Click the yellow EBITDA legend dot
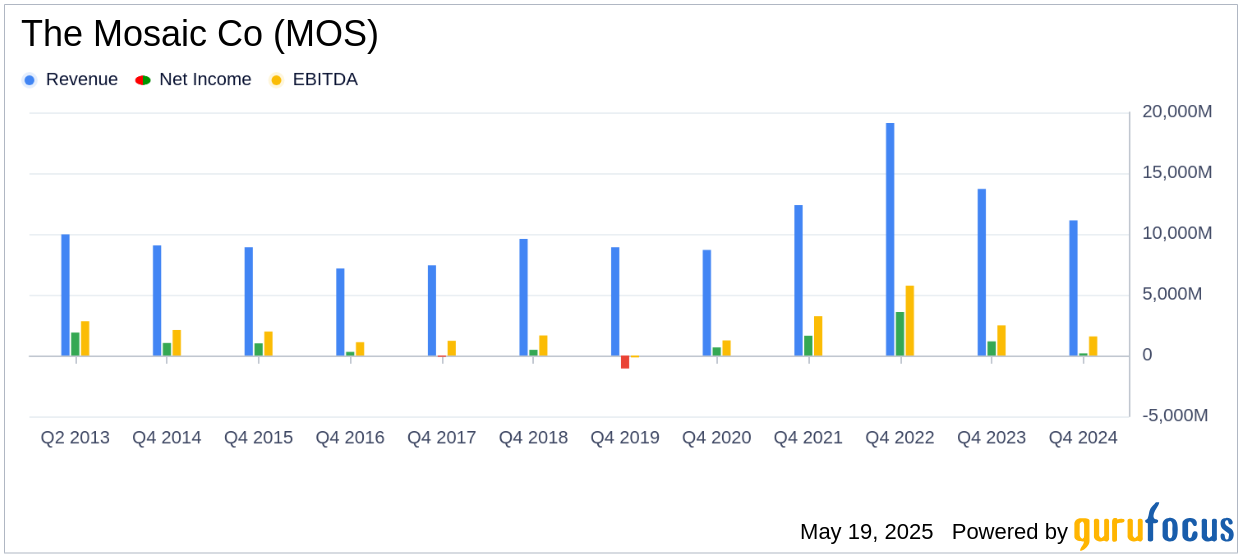The width and height of the screenshot is (1242, 557). click(x=276, y=80)
